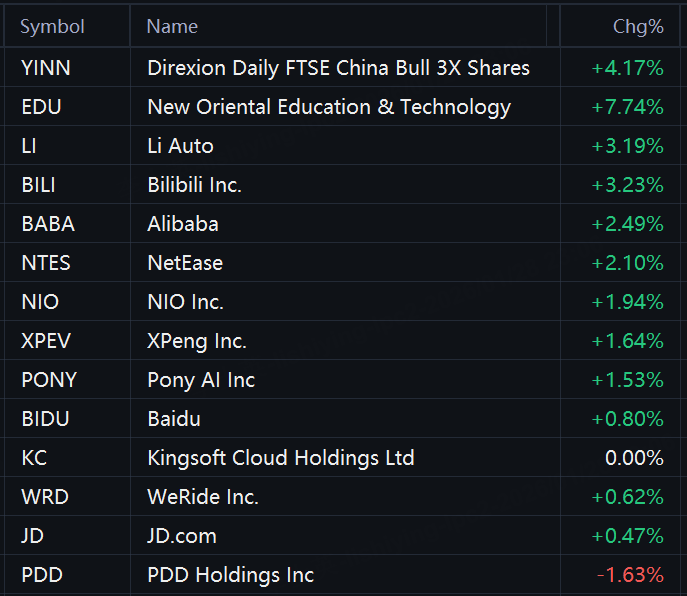
Task: Click the JD.com stock name
Action: point(181,536)
